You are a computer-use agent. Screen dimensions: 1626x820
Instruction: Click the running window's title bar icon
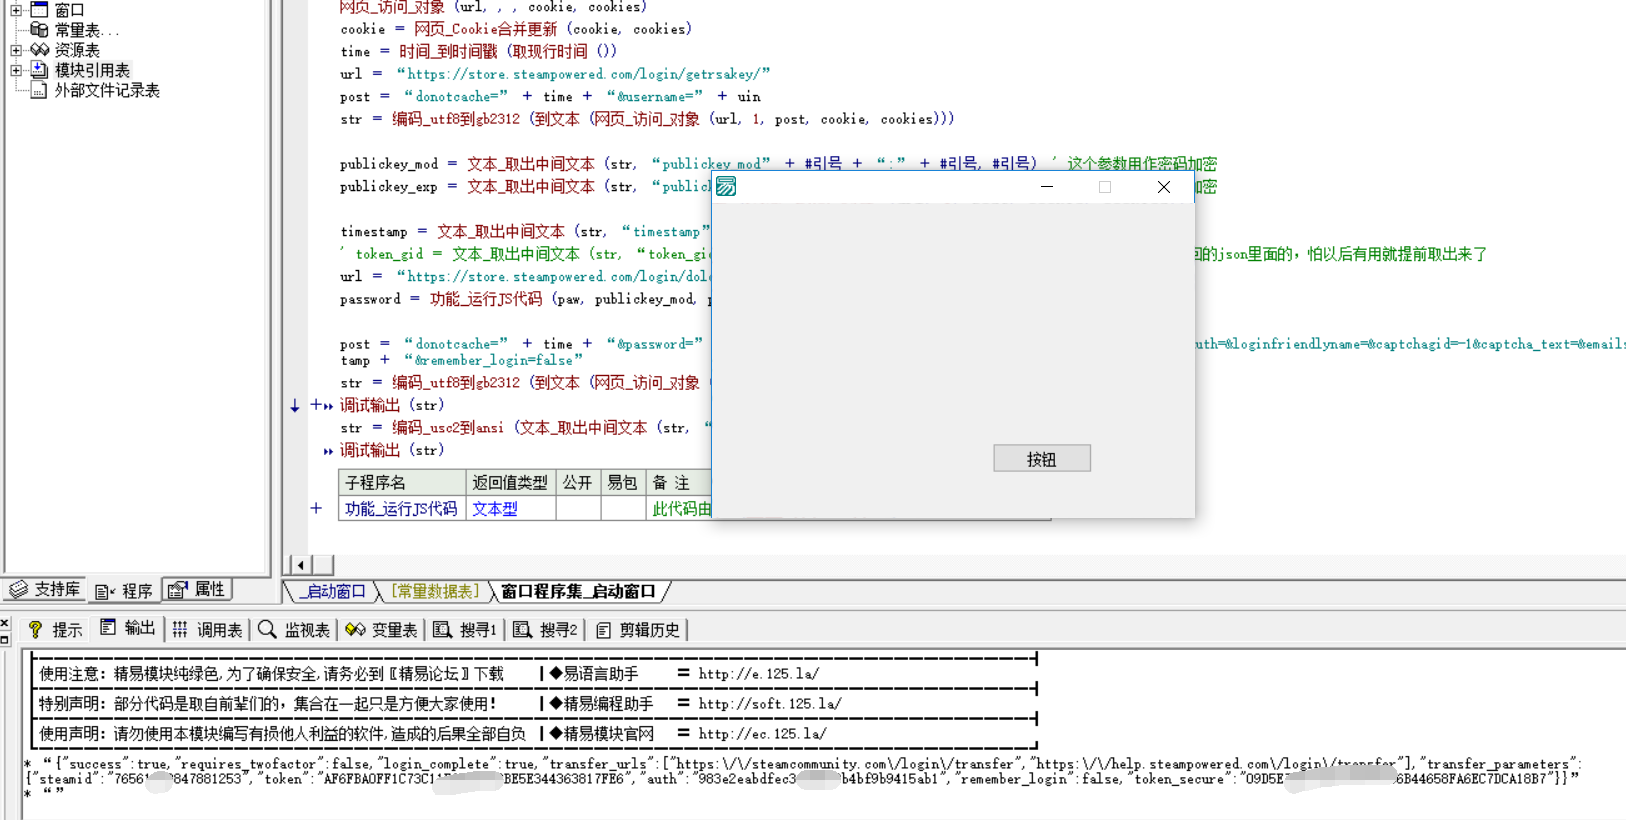click(x=726, y=187)
